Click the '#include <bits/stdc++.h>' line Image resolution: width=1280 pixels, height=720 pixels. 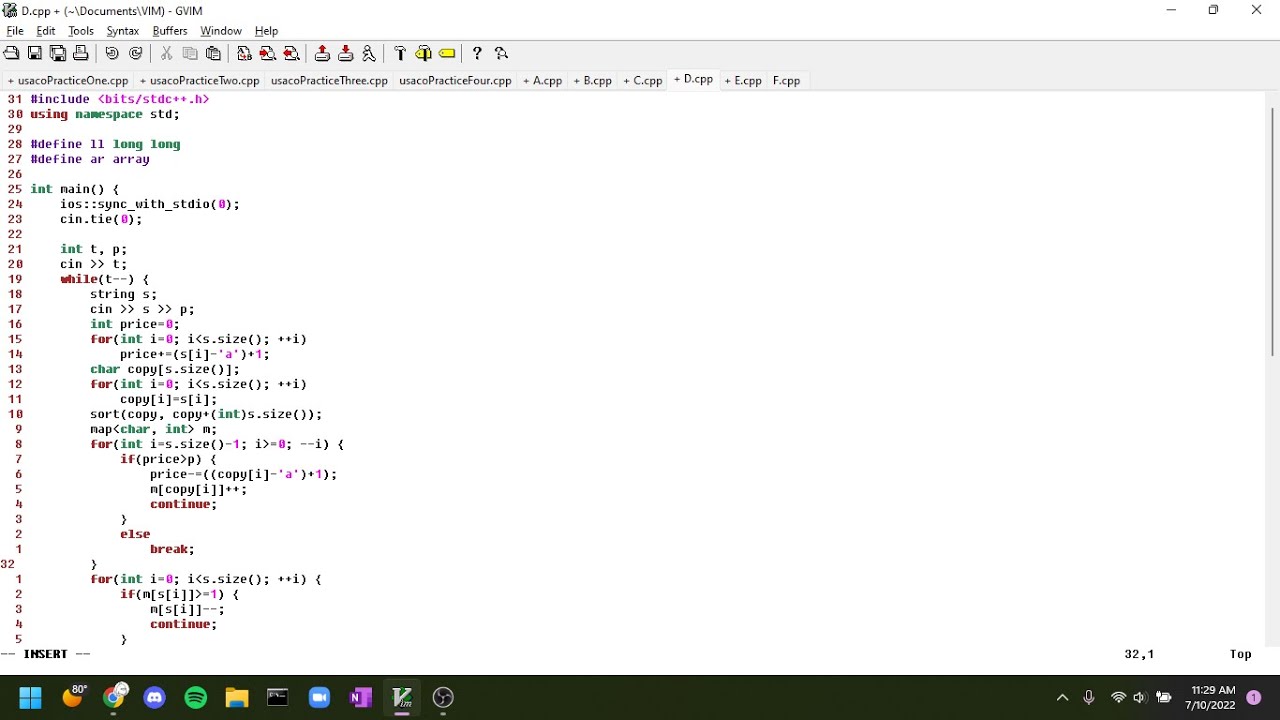[x=120, y=99]
